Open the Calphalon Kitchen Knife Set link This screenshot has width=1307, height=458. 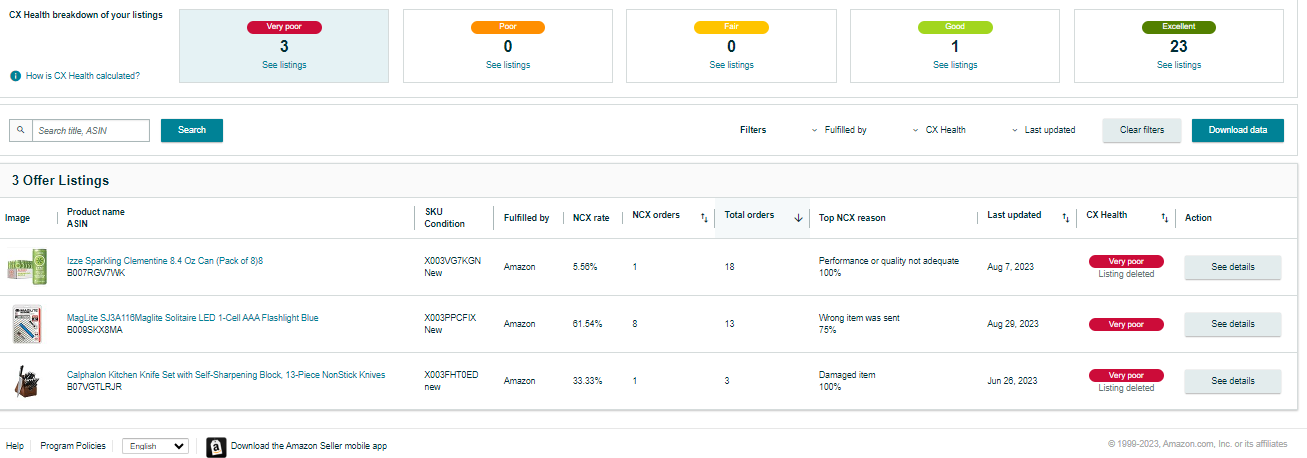click(x=226, y=375)
